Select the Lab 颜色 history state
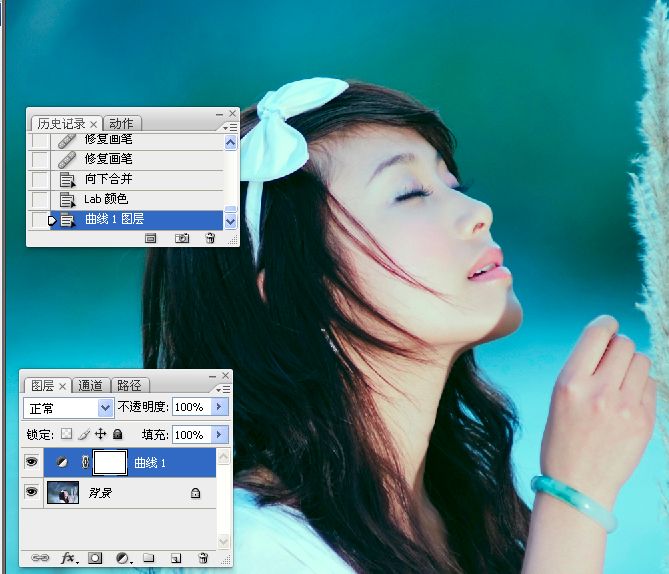The image size is (669, 574). pos(107,199)
